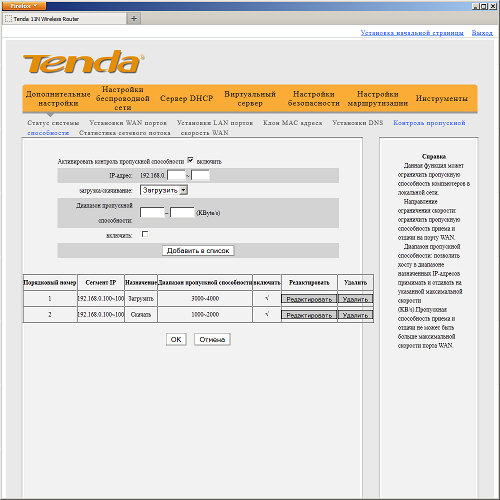Open Настройки беспроводной сети menu

(x=123, y=98)
